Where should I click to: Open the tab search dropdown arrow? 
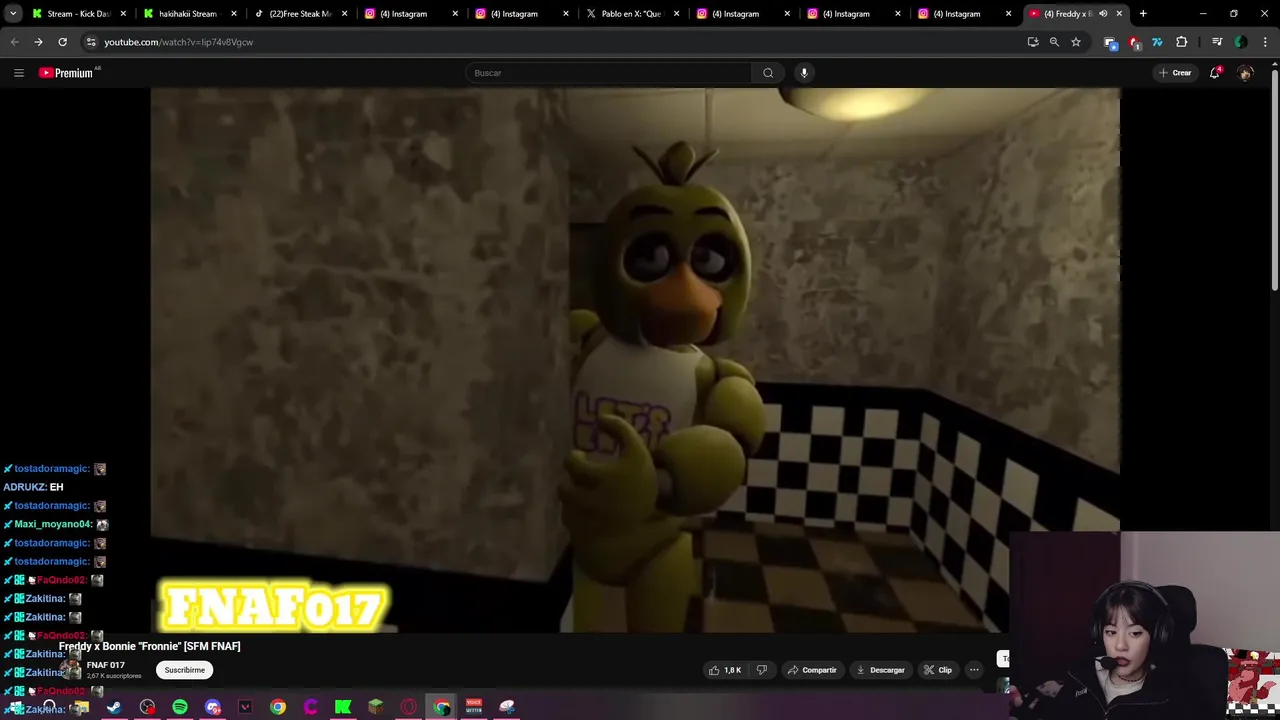[x=13, y=14]
